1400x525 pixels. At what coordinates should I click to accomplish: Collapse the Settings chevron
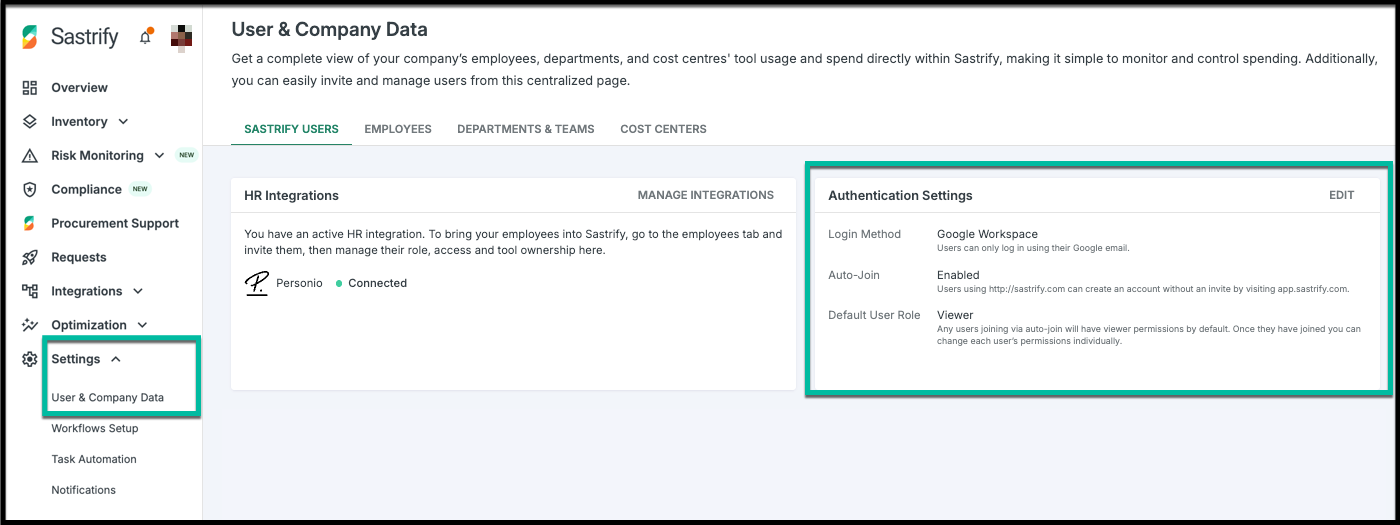pyautogui.click(x=116, y=360)
